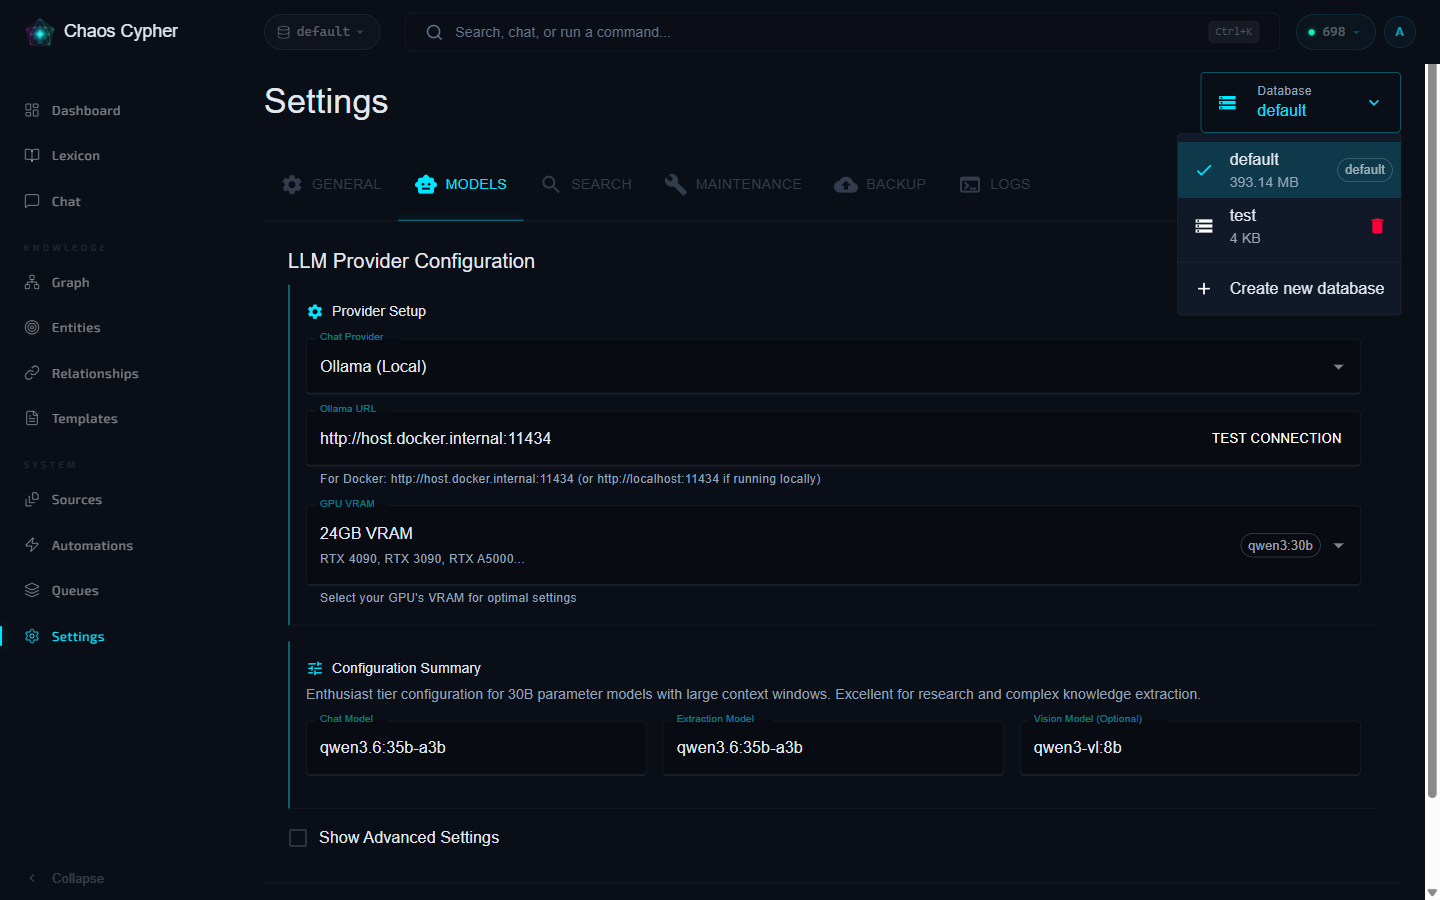Open the Chat Provider dropdown
Screen dimensions: 1440x900
pyautogui.click(x=833, y=366)
